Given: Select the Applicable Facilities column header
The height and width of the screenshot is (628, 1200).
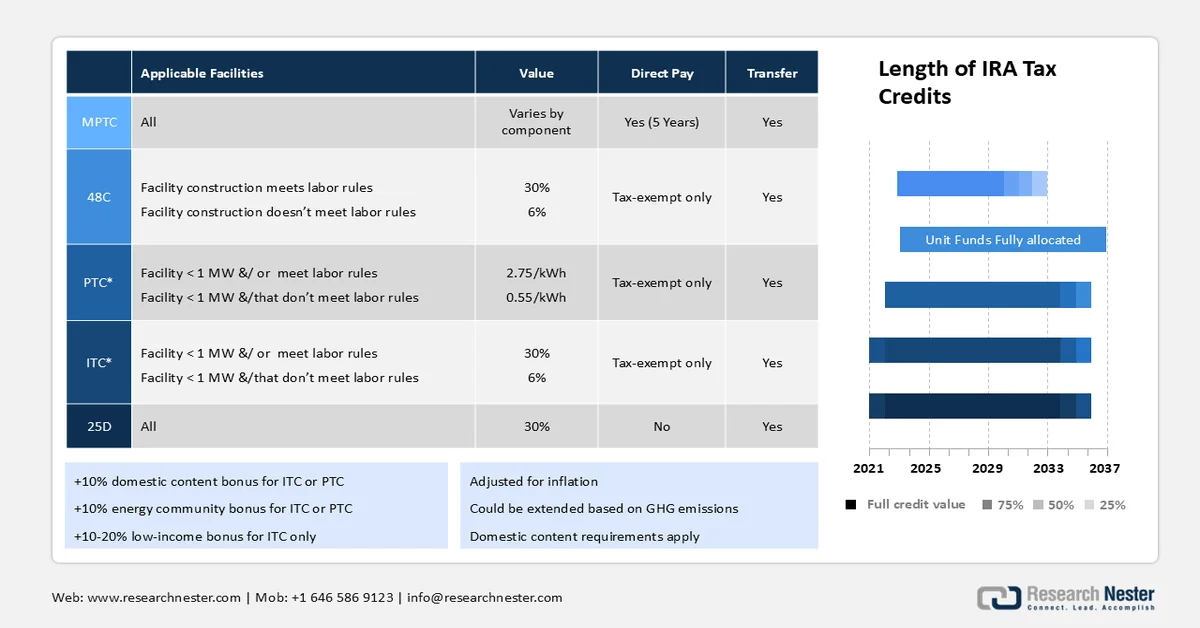Looking at the screenshot, I should click(202, 73).
